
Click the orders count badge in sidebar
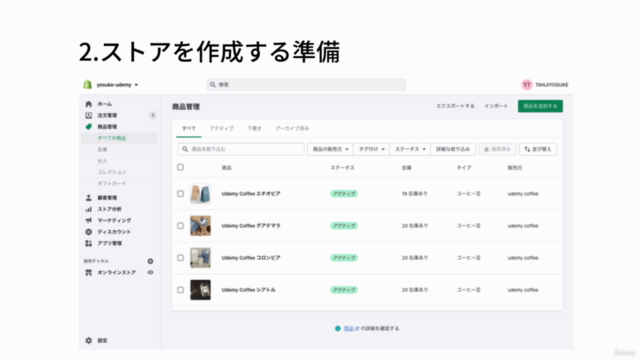[x=153, y=116]
